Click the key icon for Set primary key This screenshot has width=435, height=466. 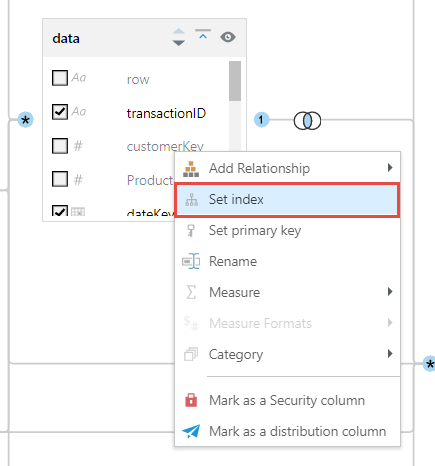tap(191, 230)
